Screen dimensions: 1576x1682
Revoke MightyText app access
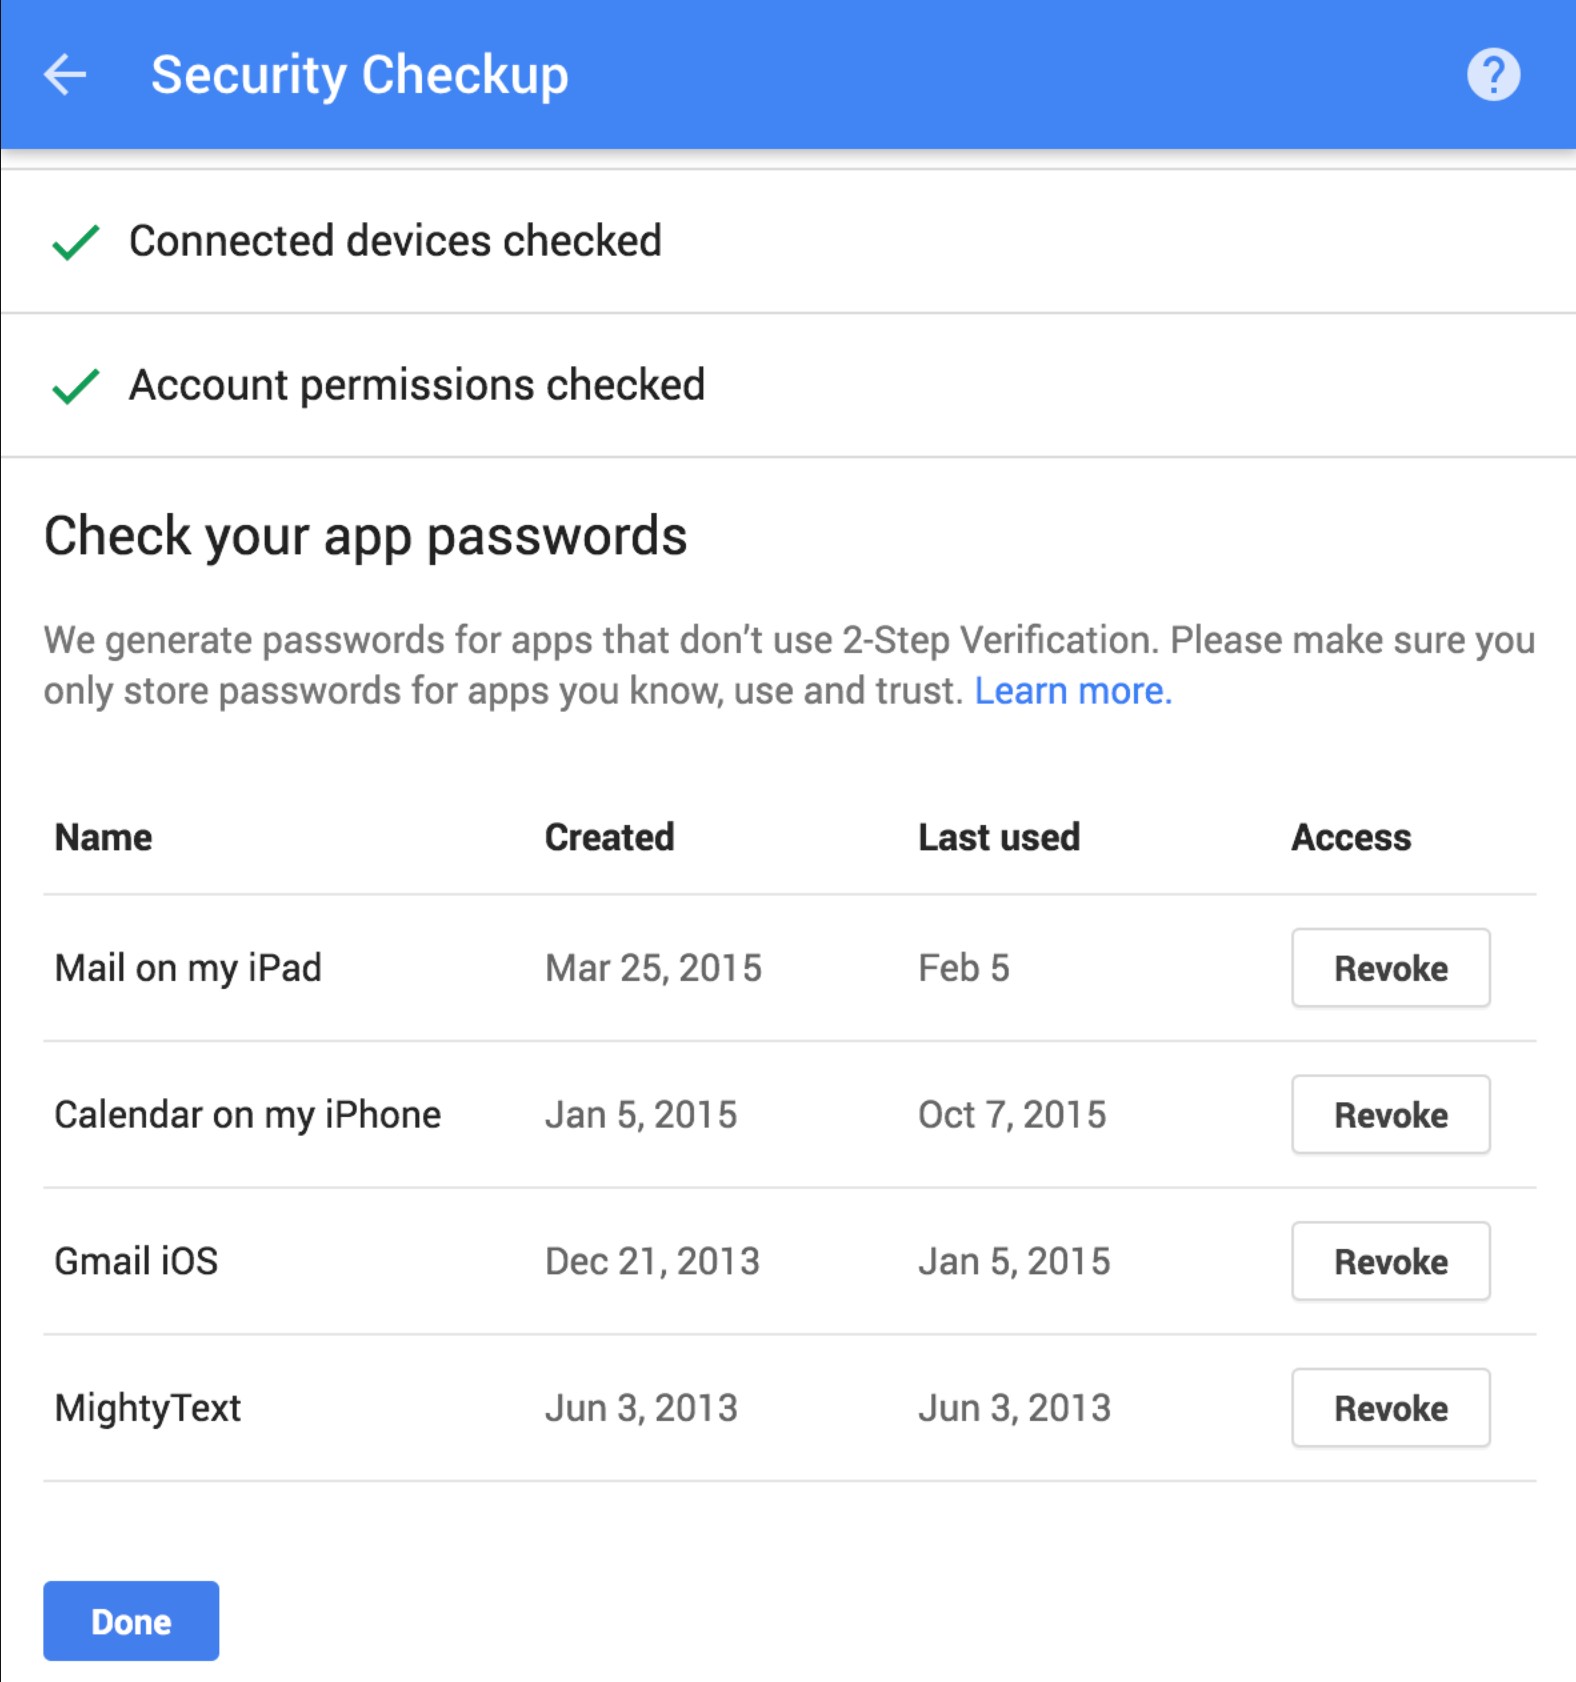tap(1390, 1408)
